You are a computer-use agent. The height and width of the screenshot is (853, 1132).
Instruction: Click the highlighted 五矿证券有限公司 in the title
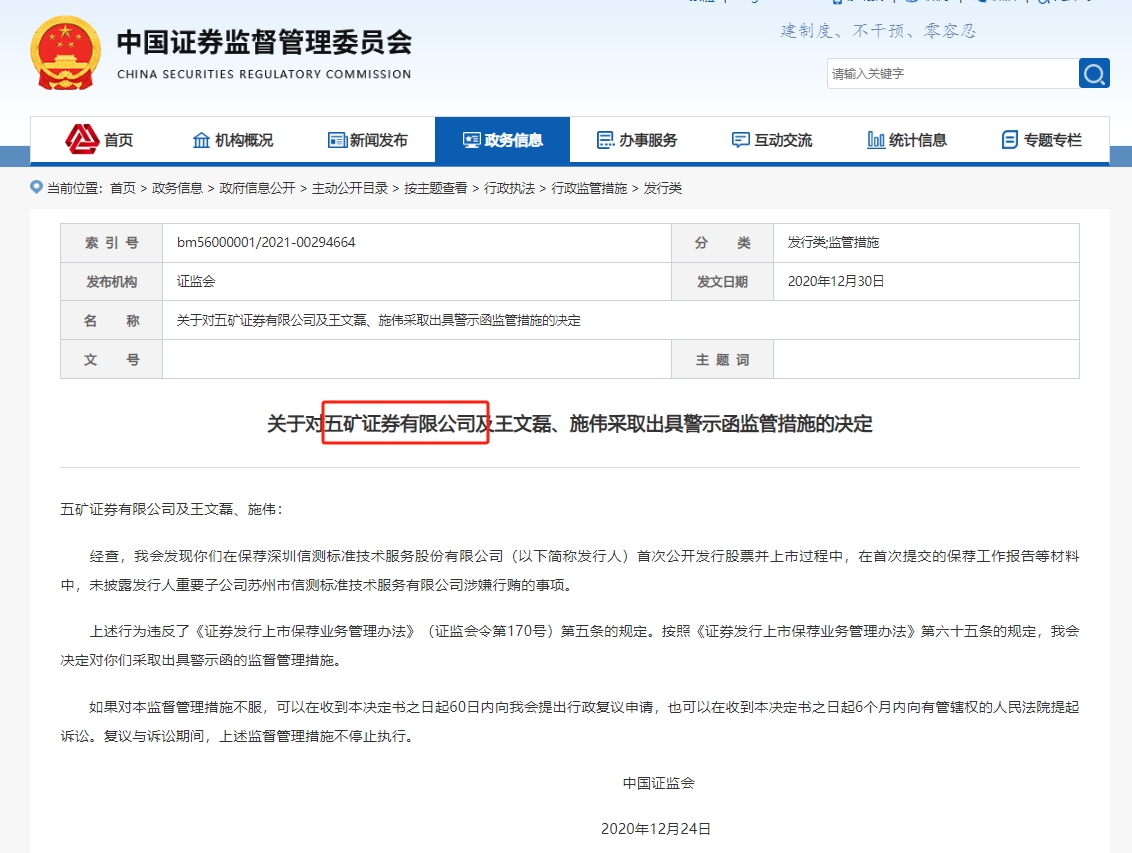pyautogui.click(x=405, y=425)
